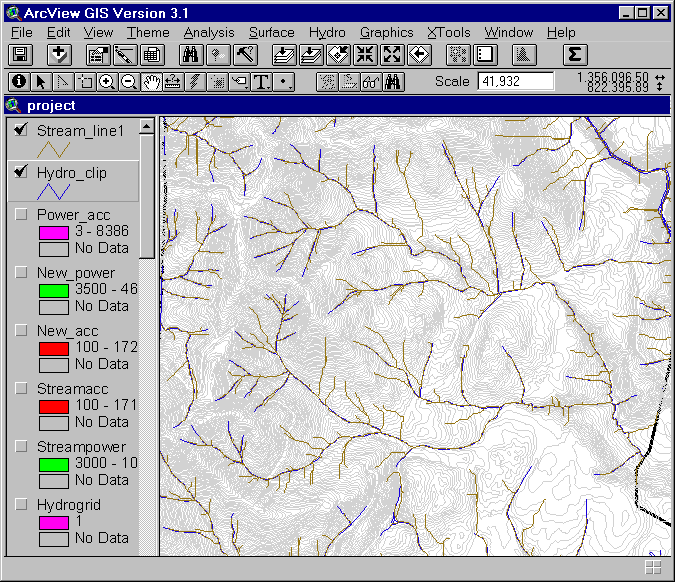The width and height of the screenshot is (675, 582).
Task: Open the Hydro menu
Action: [x=327, y=33]
